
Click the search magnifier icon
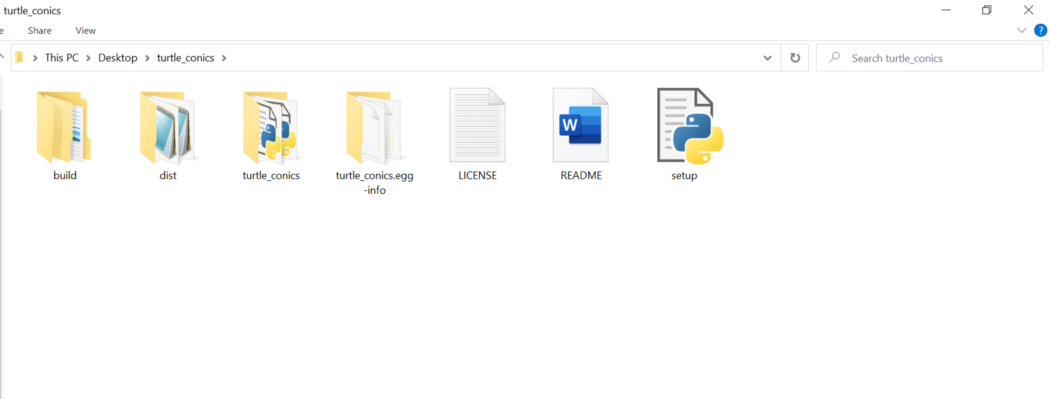point(834,58)
